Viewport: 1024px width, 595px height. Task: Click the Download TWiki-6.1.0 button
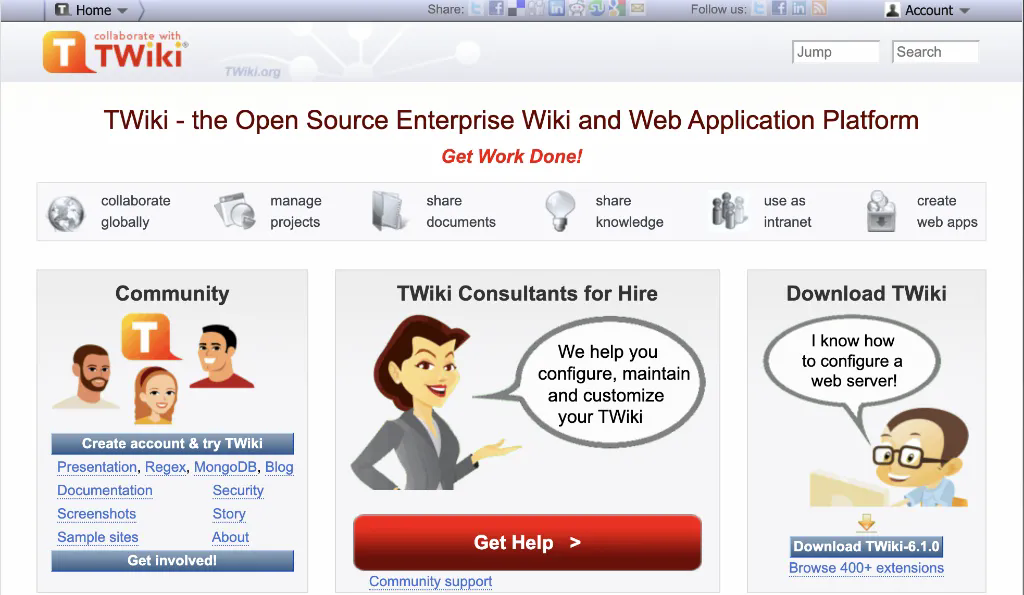point(865,546)
